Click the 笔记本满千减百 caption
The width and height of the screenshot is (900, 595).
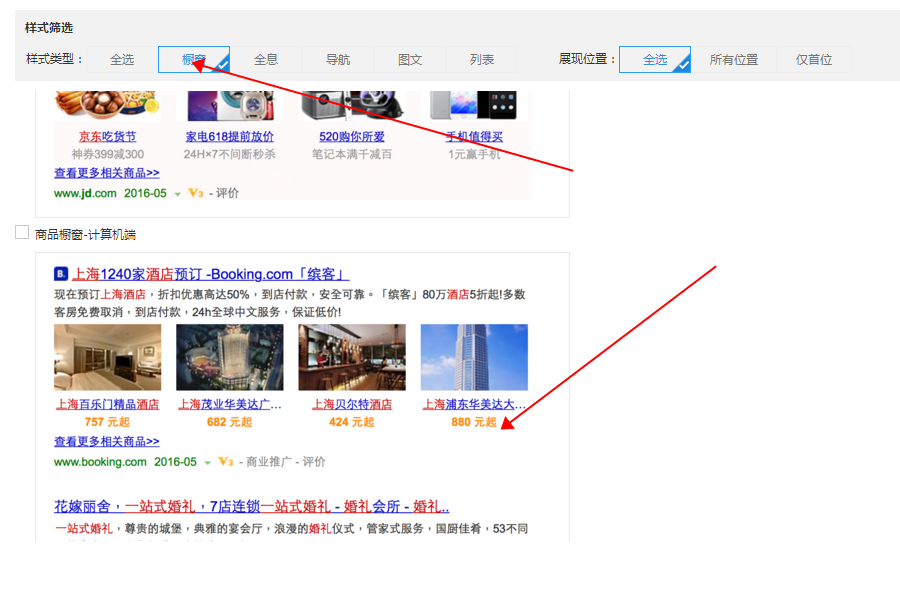coord(352,154)
